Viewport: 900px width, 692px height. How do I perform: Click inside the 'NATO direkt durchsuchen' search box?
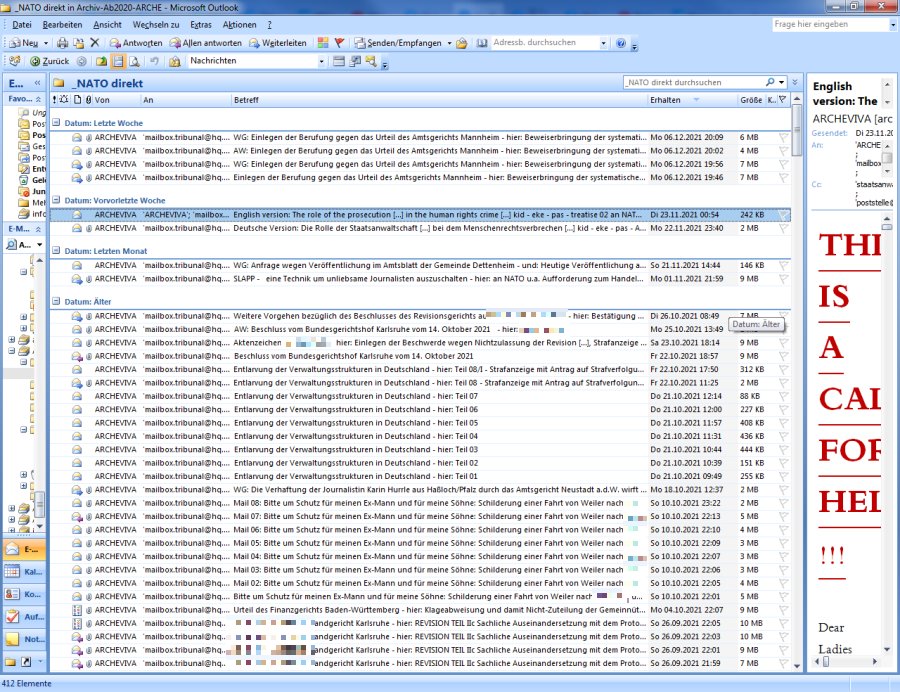coord(694,82)
